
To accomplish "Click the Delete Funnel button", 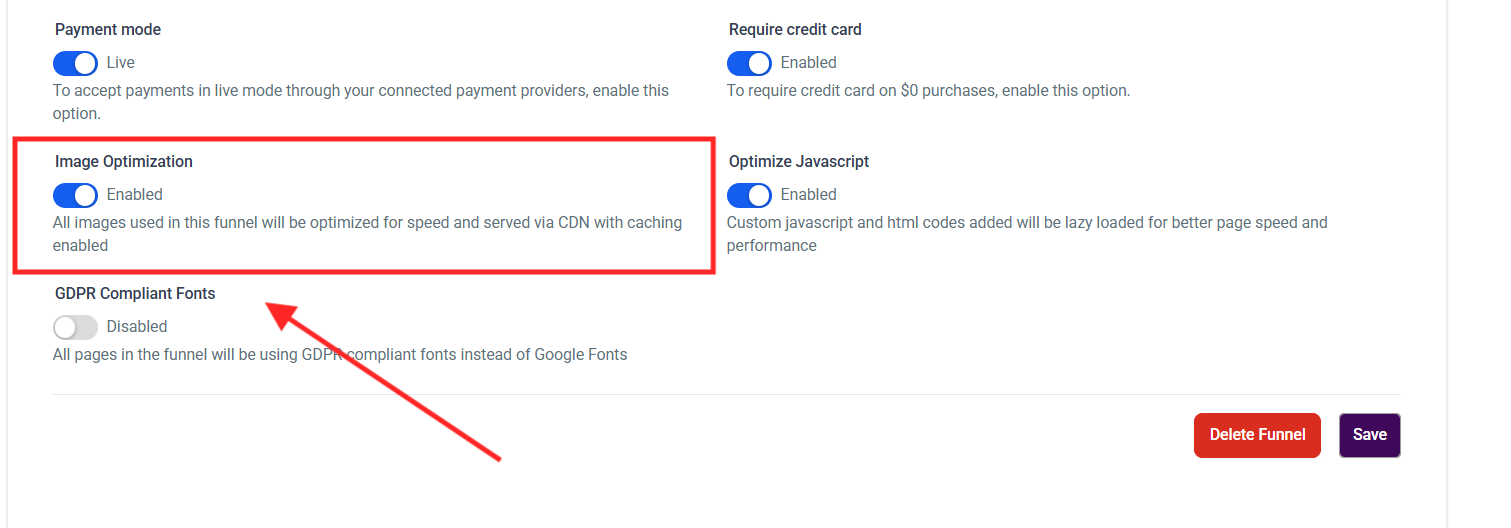I will pyautogui.click(x=1257, y=435).
